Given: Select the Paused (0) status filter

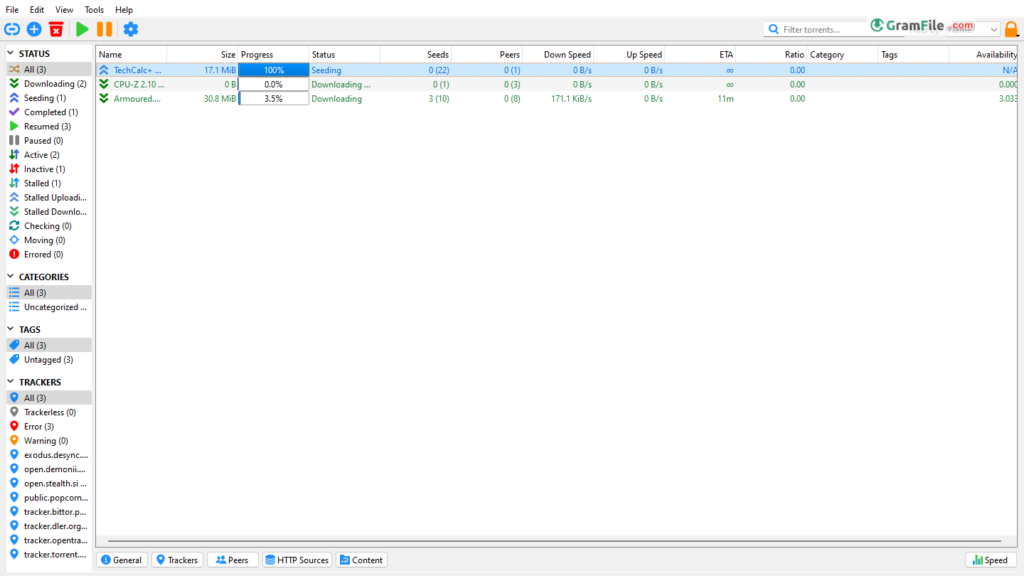Looking at the screenshot, I should click(x=49, y=140).
